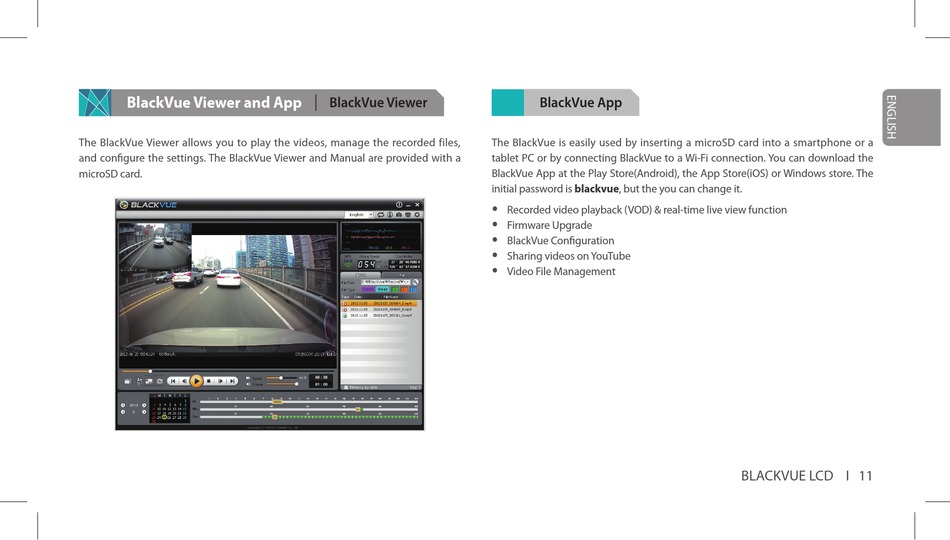
Task: Click the rear camera picture-in-picture thumbnail
Action: [154, 247]
